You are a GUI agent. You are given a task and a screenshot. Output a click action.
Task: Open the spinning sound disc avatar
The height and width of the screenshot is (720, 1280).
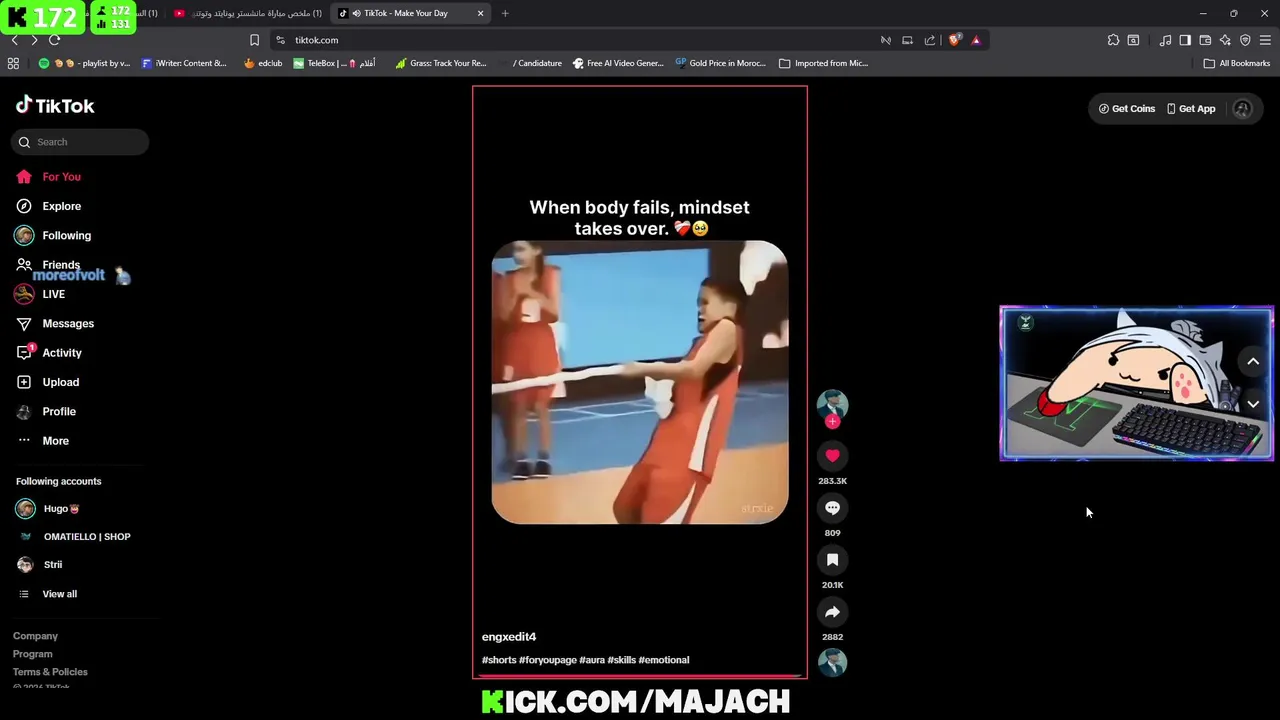[832, 662]
